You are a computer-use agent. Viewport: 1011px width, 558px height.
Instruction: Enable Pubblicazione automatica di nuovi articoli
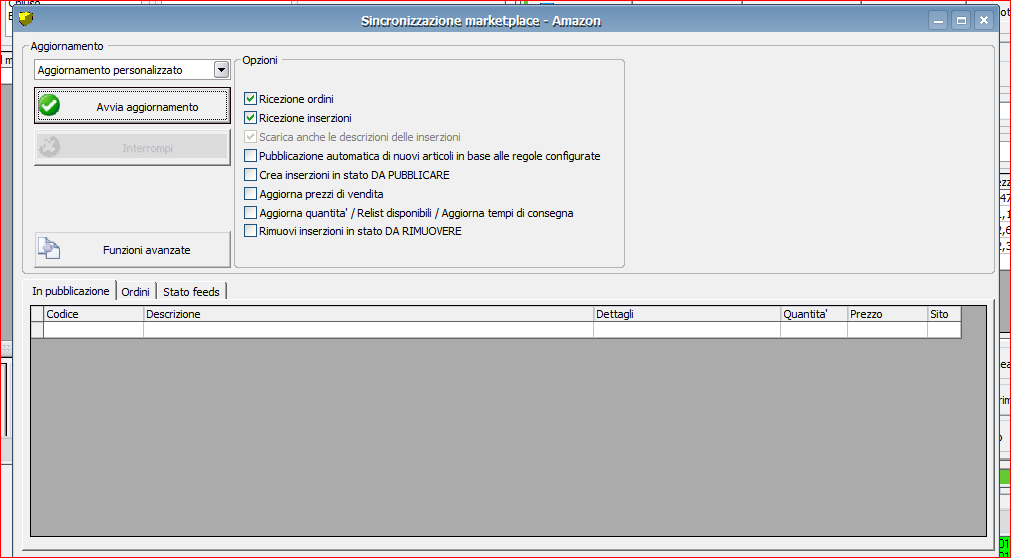[x=250, y=155]
